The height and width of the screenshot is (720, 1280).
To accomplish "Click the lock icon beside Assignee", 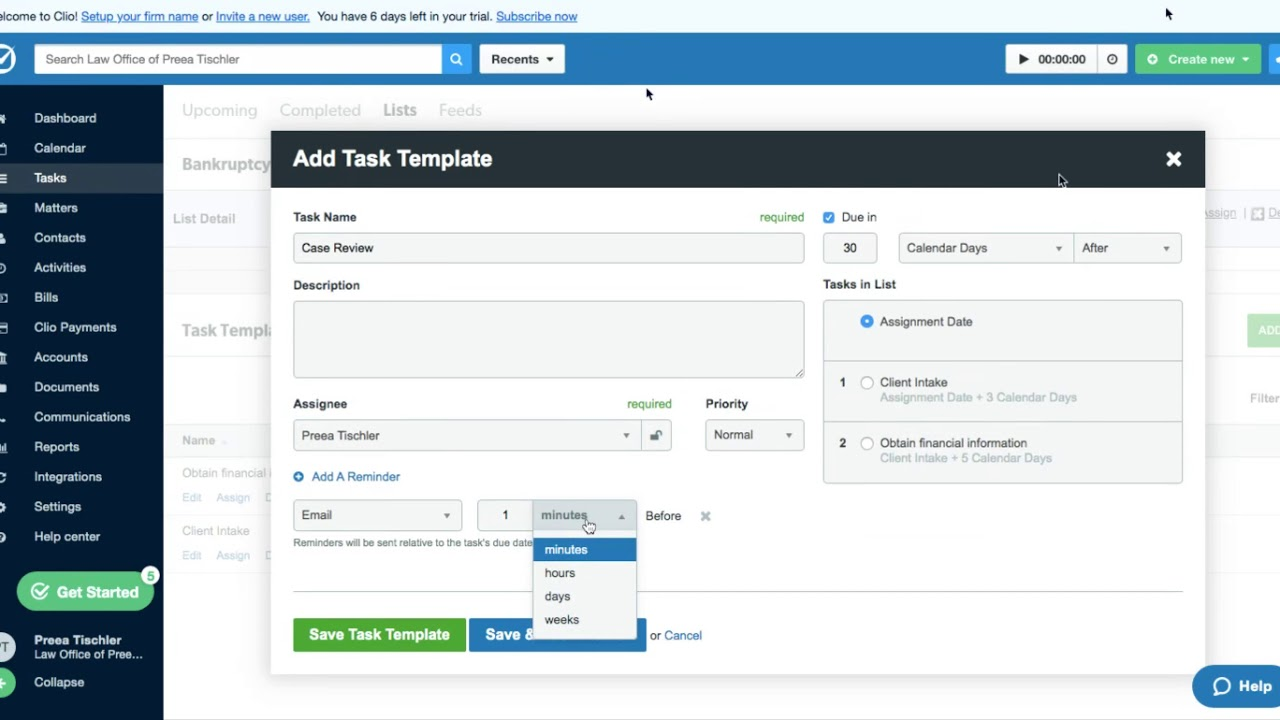I will [x=656, y=435].
